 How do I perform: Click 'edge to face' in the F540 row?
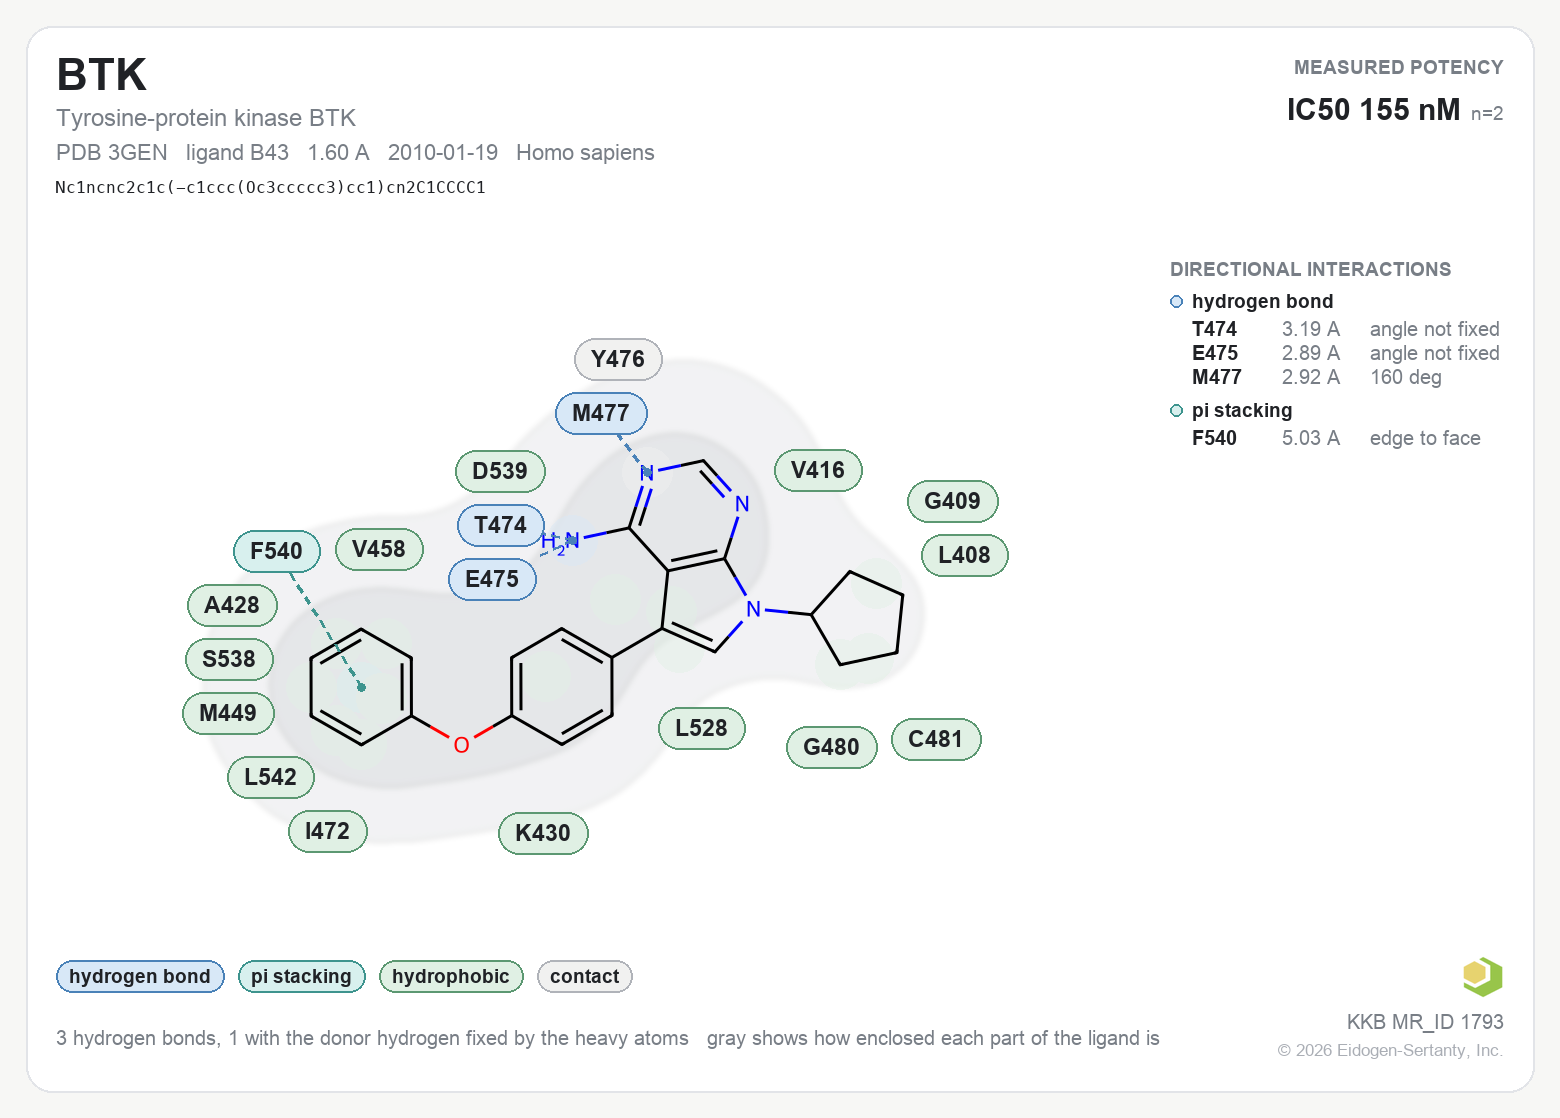(x=1425, y=439)
